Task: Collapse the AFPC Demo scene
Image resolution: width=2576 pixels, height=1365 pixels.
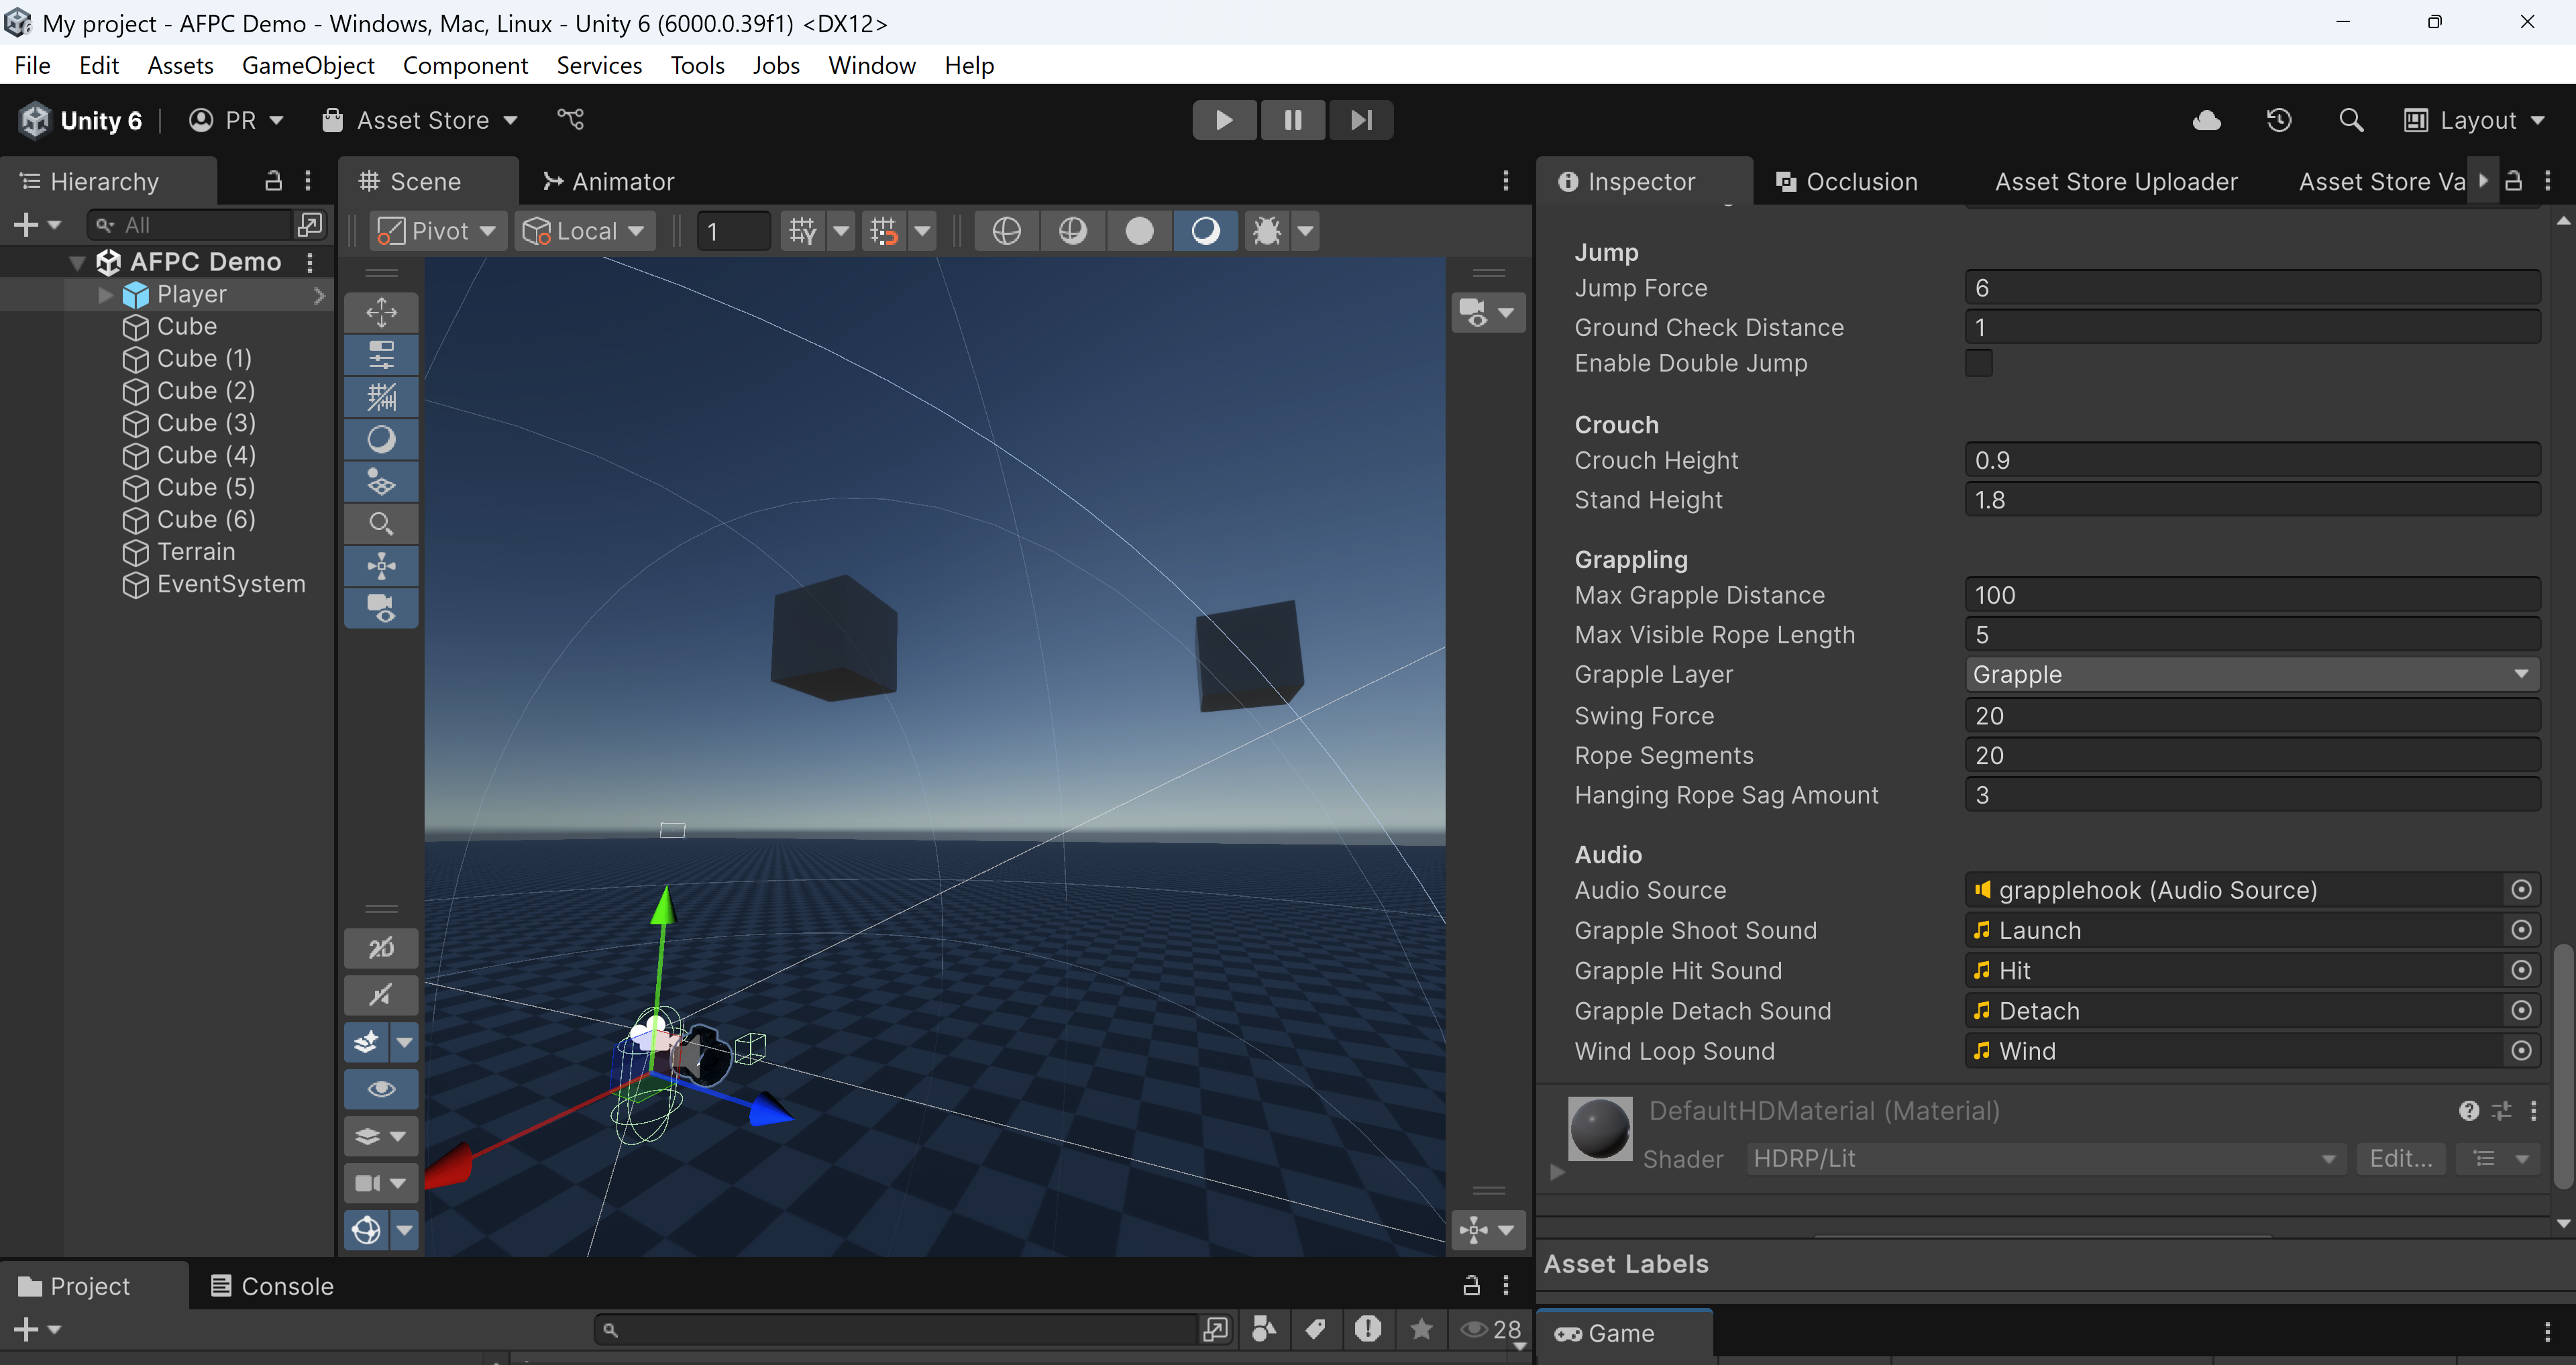Action: [77, 263]
